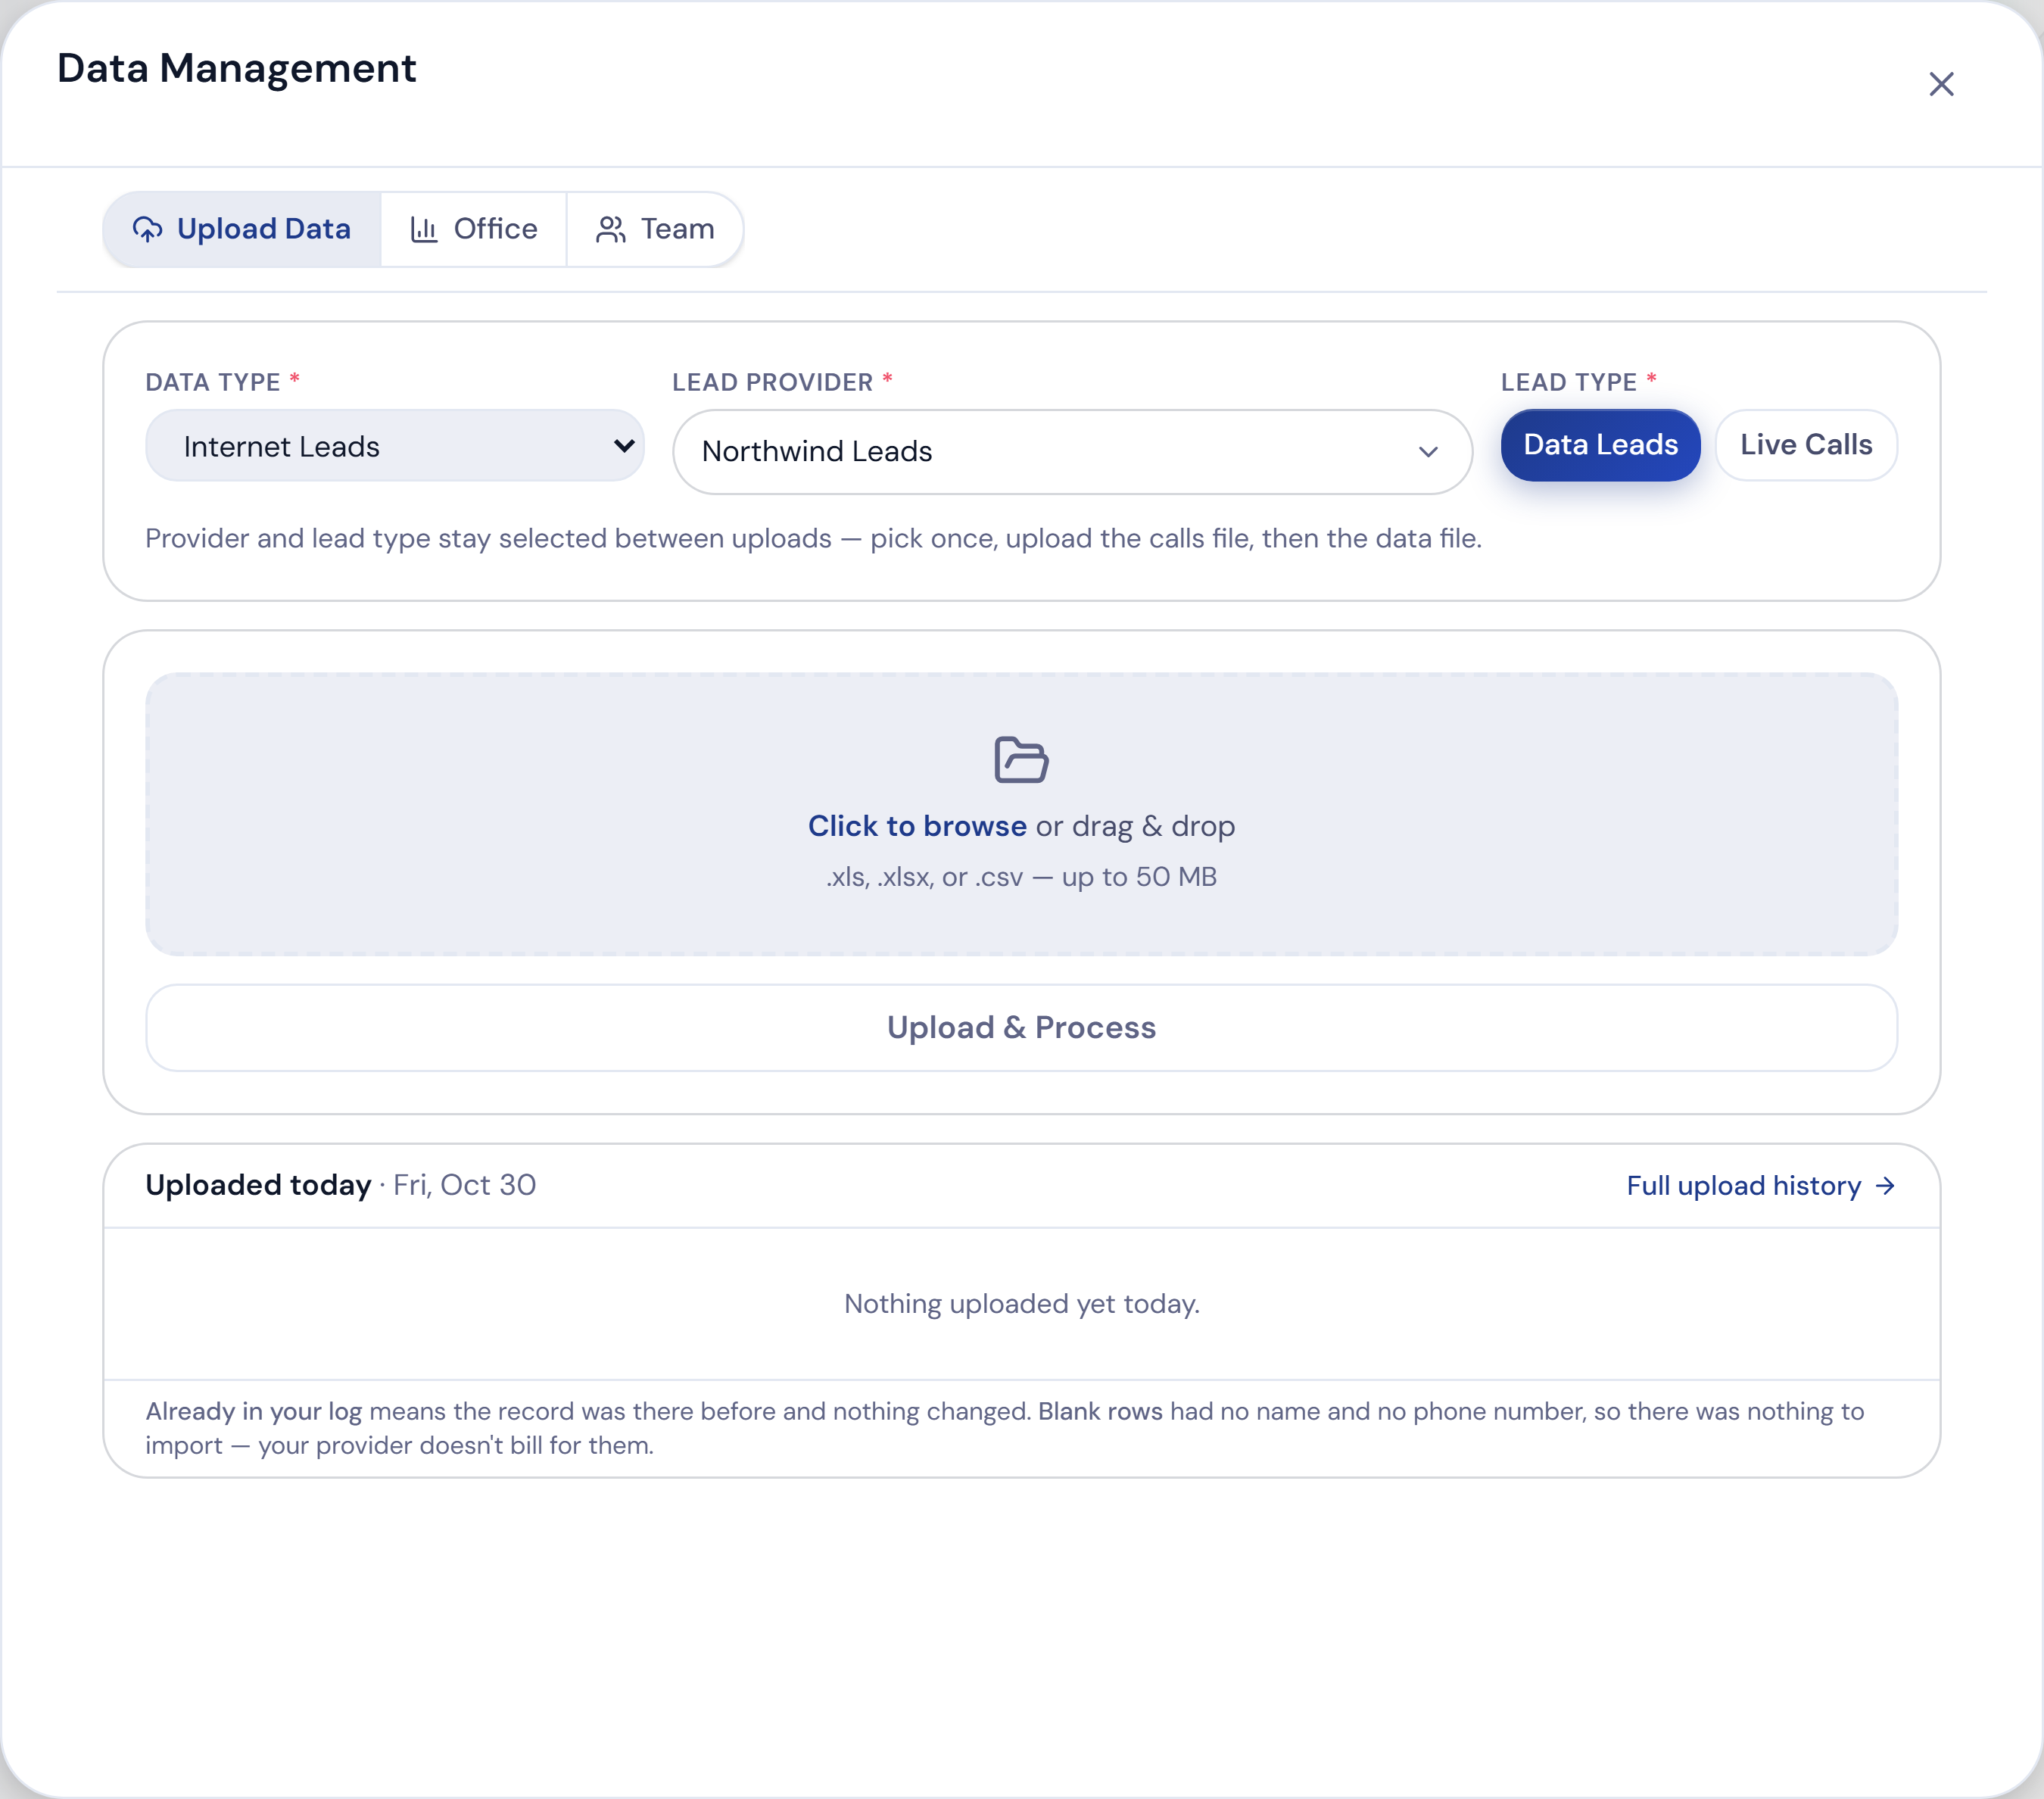Click the Data Management title
The image size is (2044, 1799).
[236, 68]
